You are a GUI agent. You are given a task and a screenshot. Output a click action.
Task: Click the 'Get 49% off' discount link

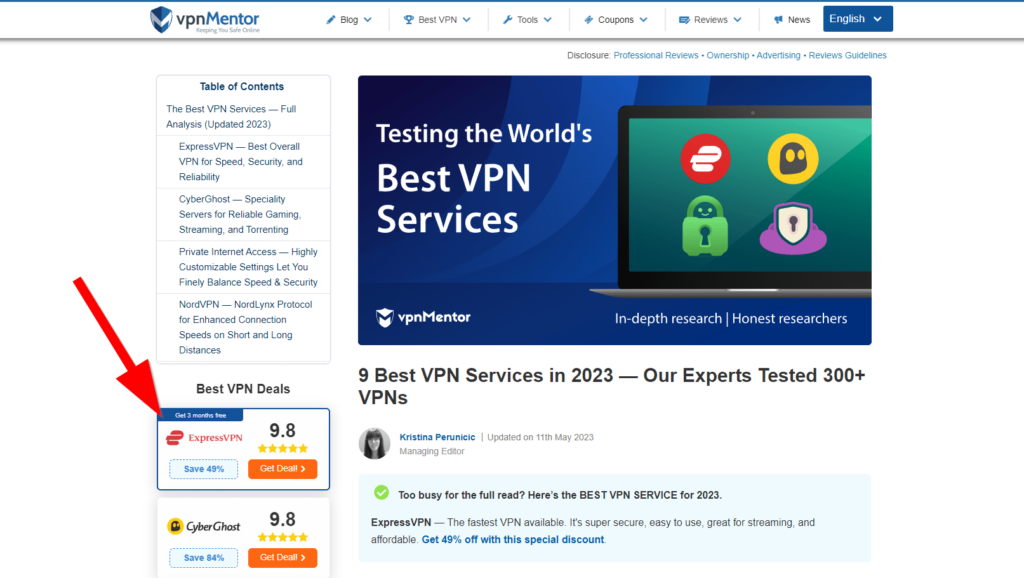[513, 540]
